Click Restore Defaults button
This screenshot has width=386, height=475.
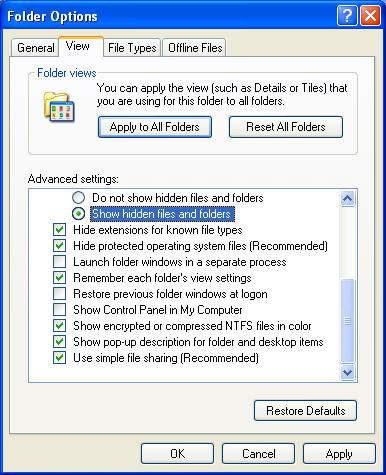pyautogui.click(x=305, y=411)
